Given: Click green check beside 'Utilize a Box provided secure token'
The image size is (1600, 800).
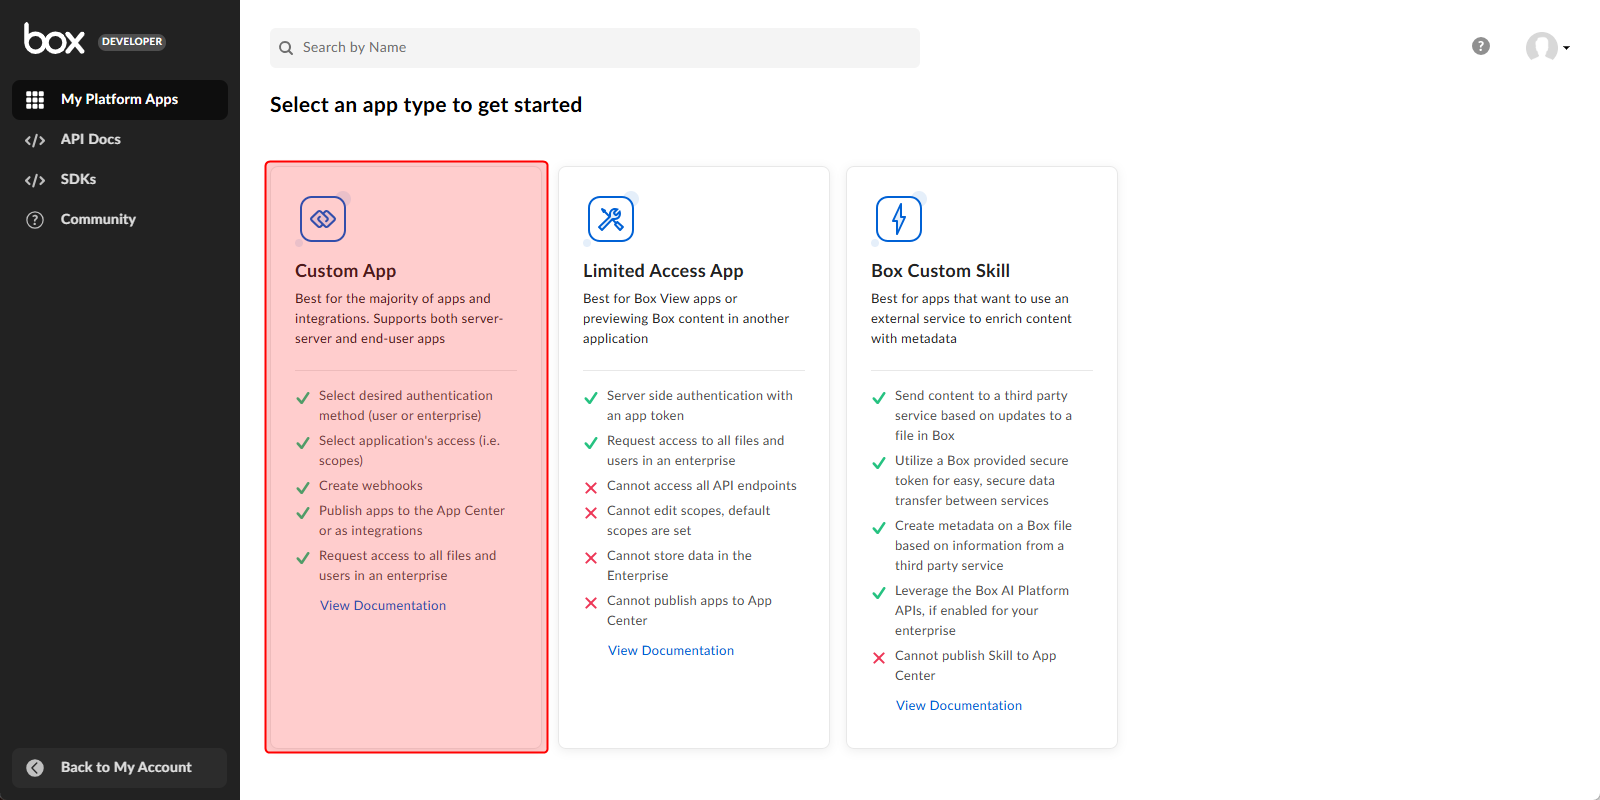Looking at the screenshot, I should (879, 463).
